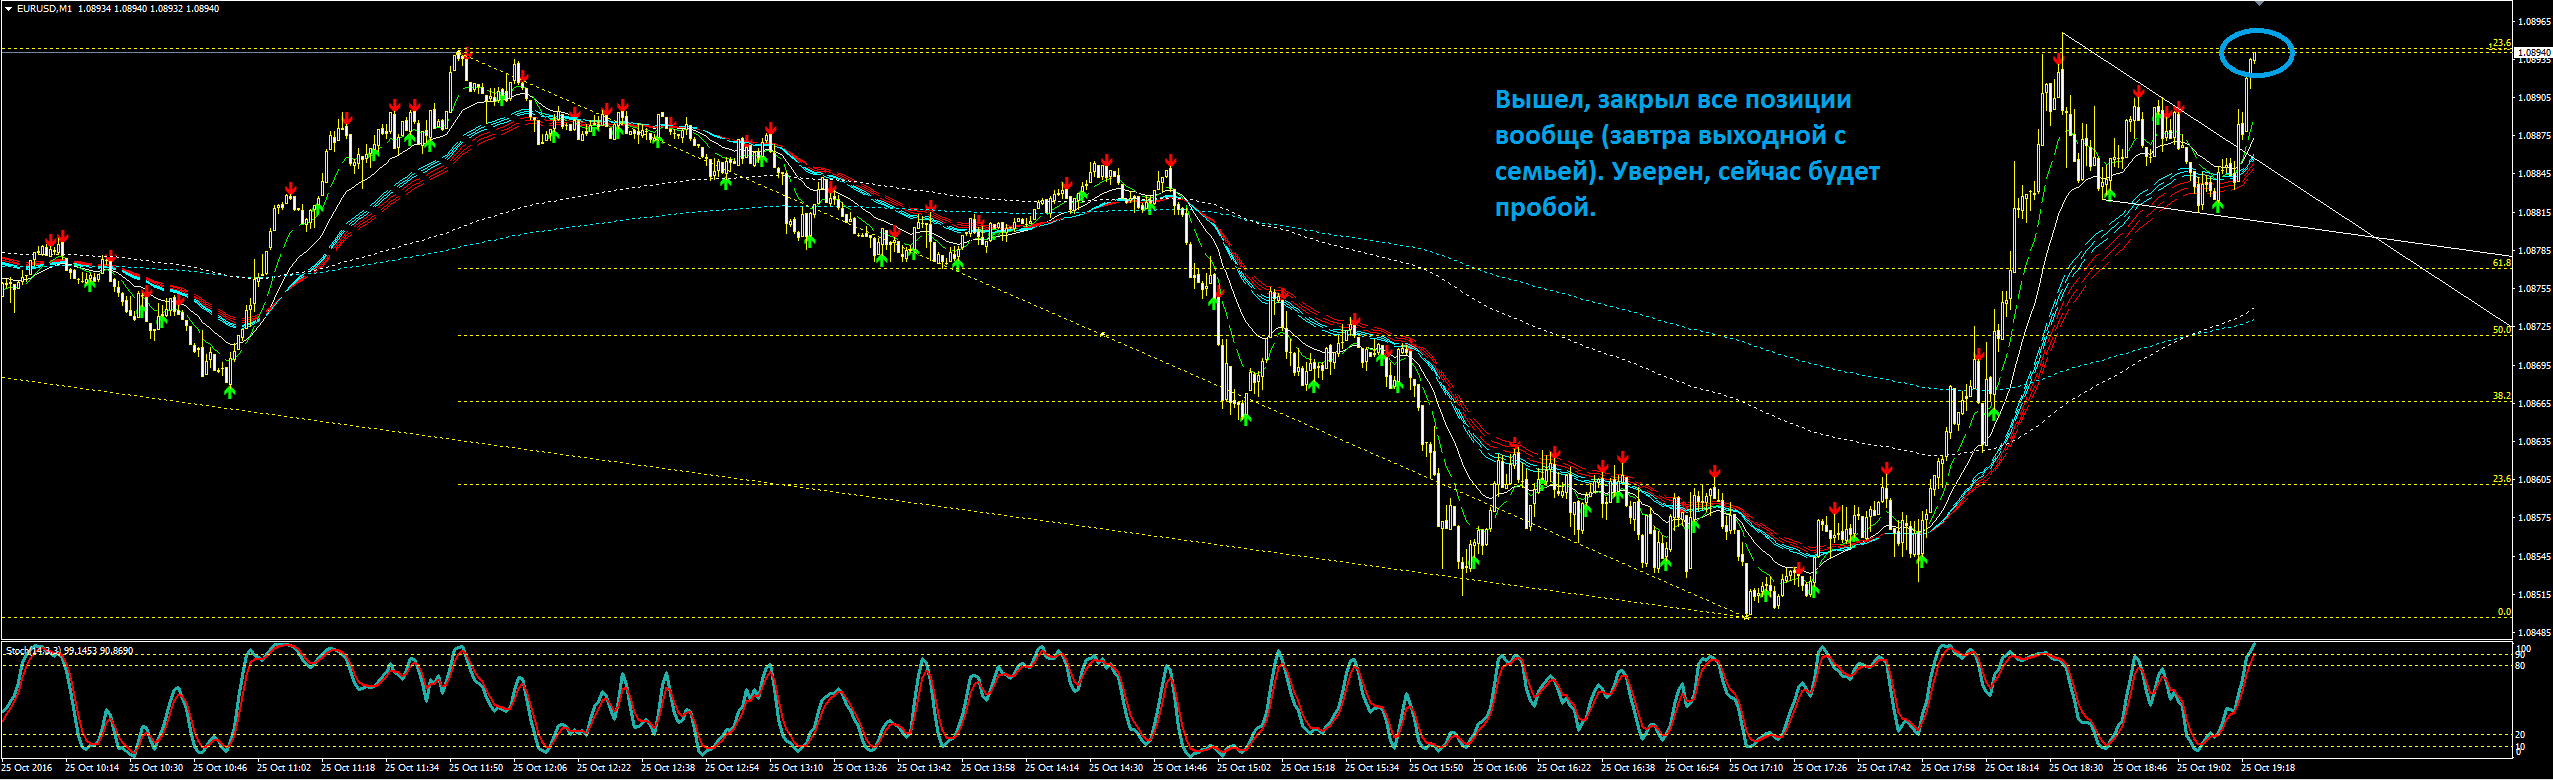Click price scale value 1.08815
2553x780 pixels.
pos(2535,213)
